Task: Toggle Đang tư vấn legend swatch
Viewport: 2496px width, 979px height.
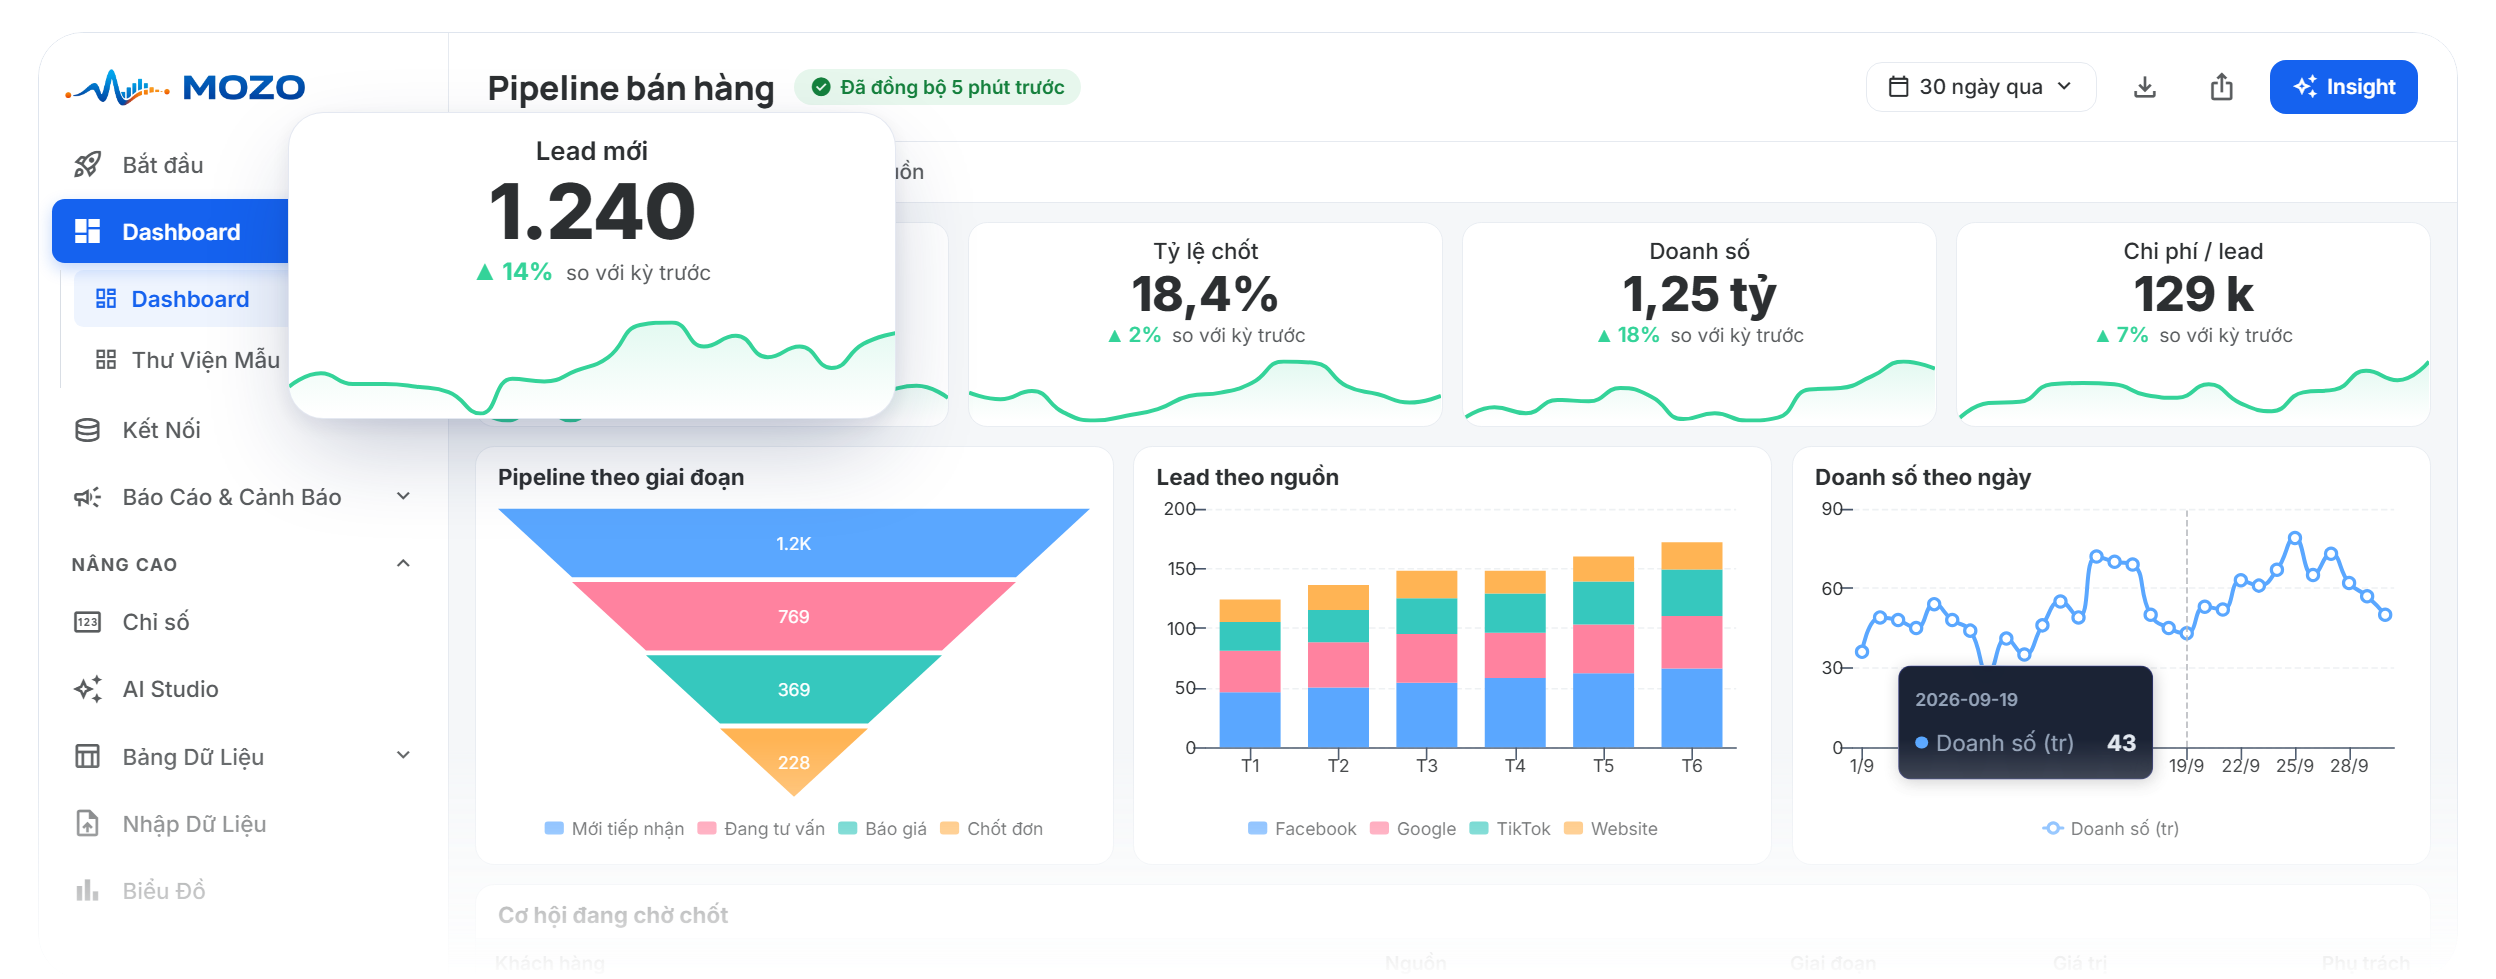Action: point(707,828)
